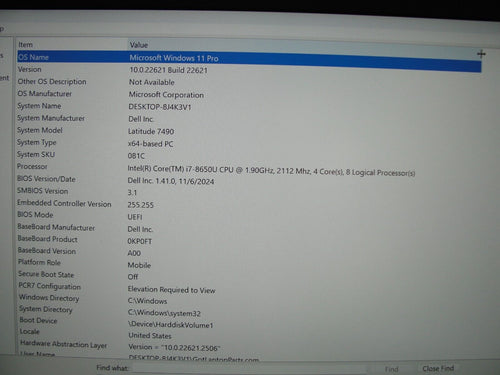This screenshot has width=500, height=375.
Task: Click the Find button
Action: [391, 369]
